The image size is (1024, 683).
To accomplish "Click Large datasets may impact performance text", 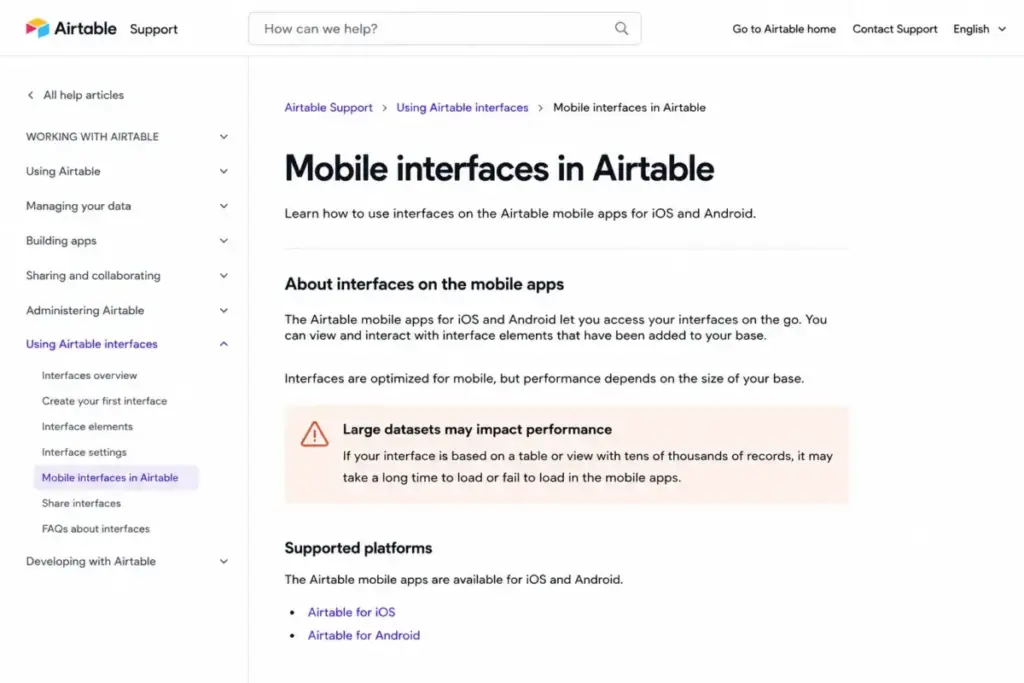I will click(x=477, y=430).
